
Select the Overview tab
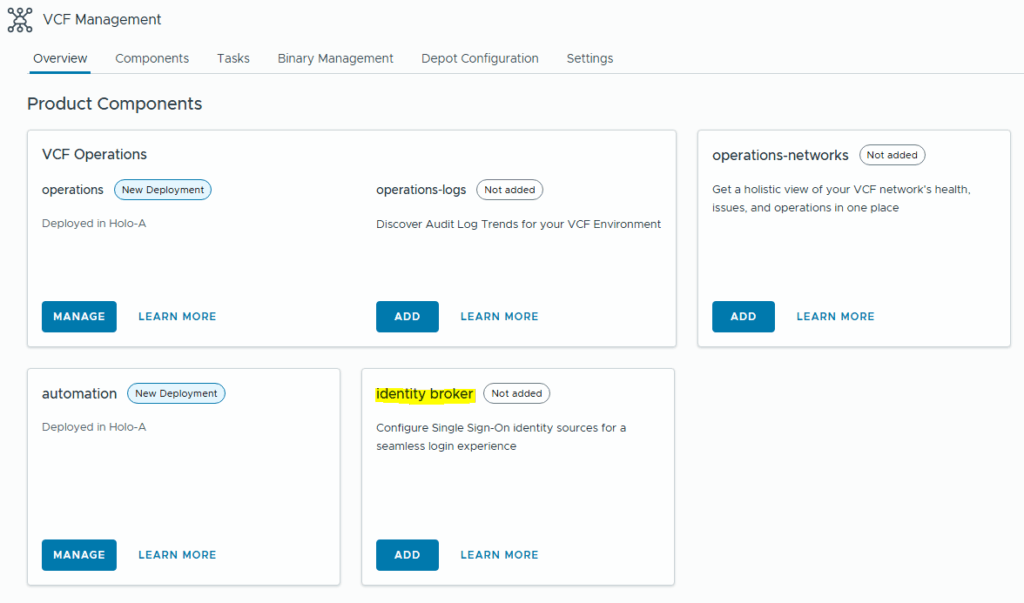[60, 58]
